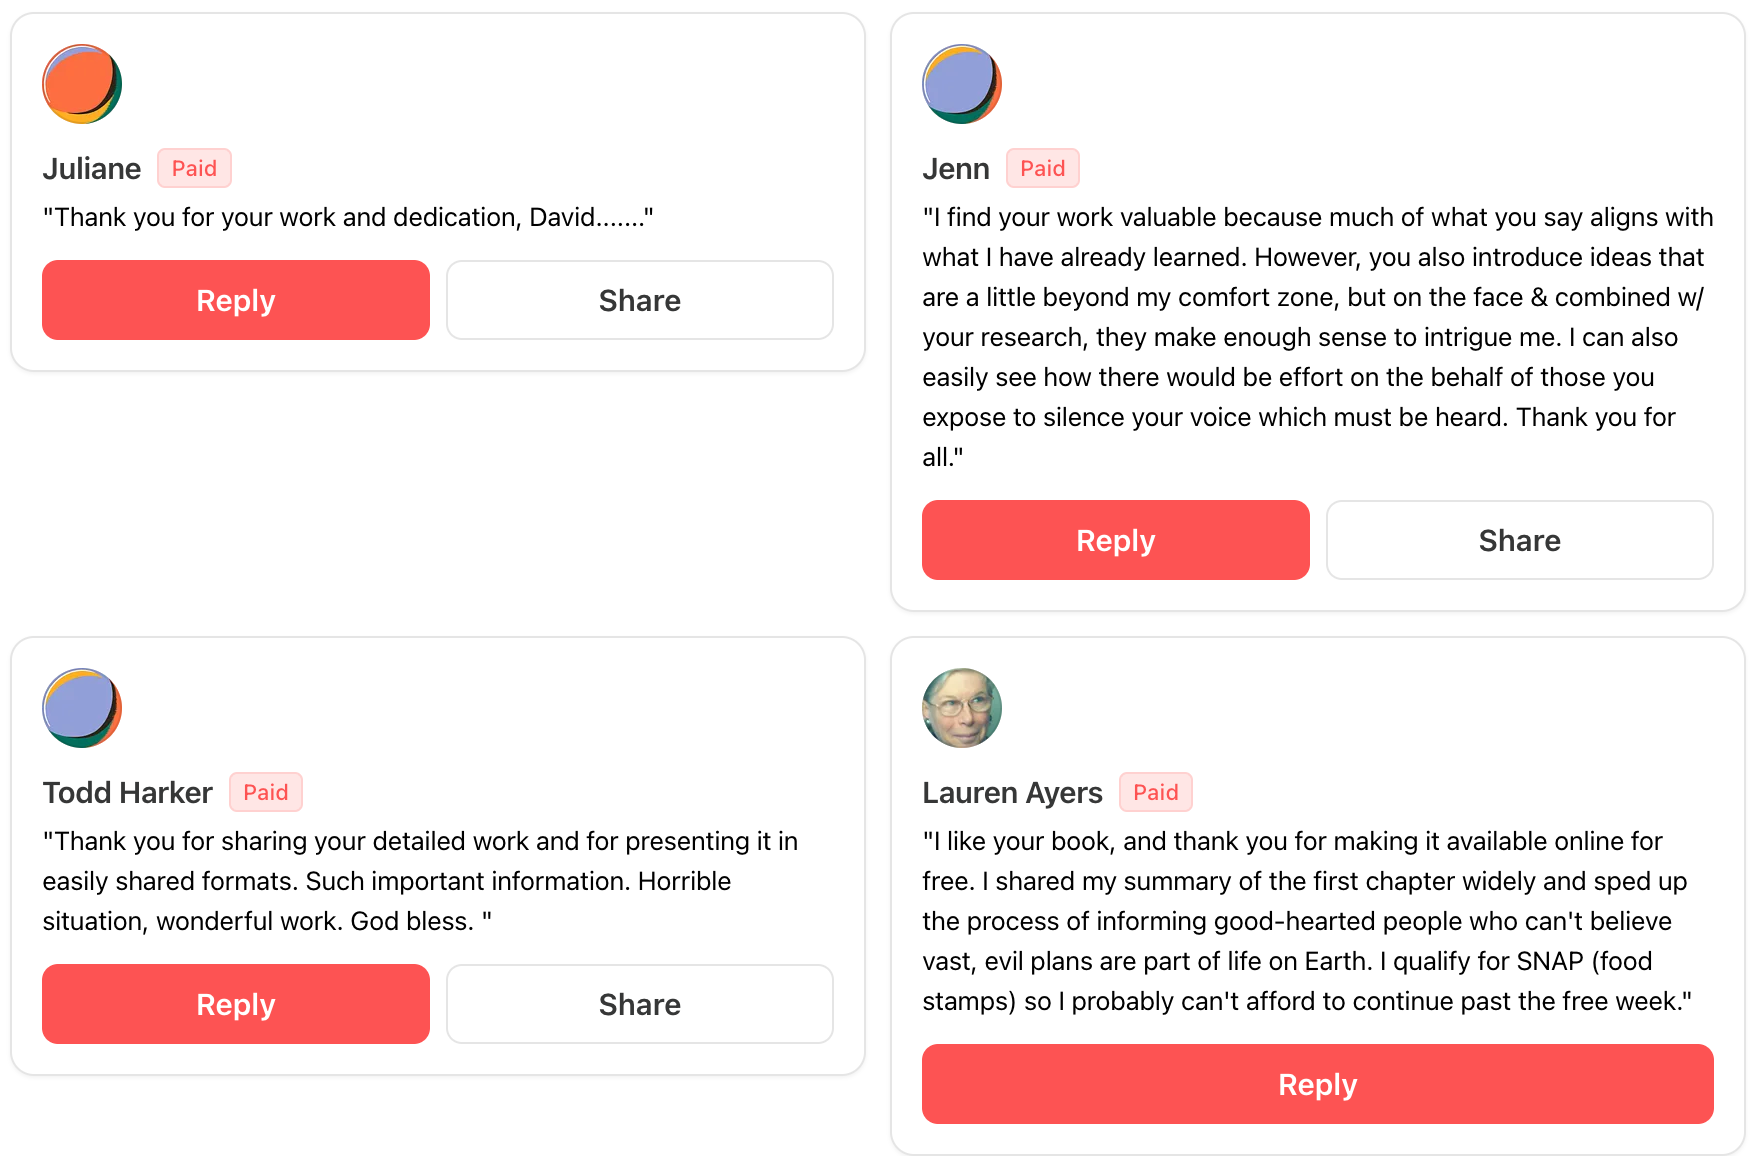Screen dimensions: 1758x1156
Task: Reply to Juliane's comment
Action: pyautogui.click(x=236, y=300)
